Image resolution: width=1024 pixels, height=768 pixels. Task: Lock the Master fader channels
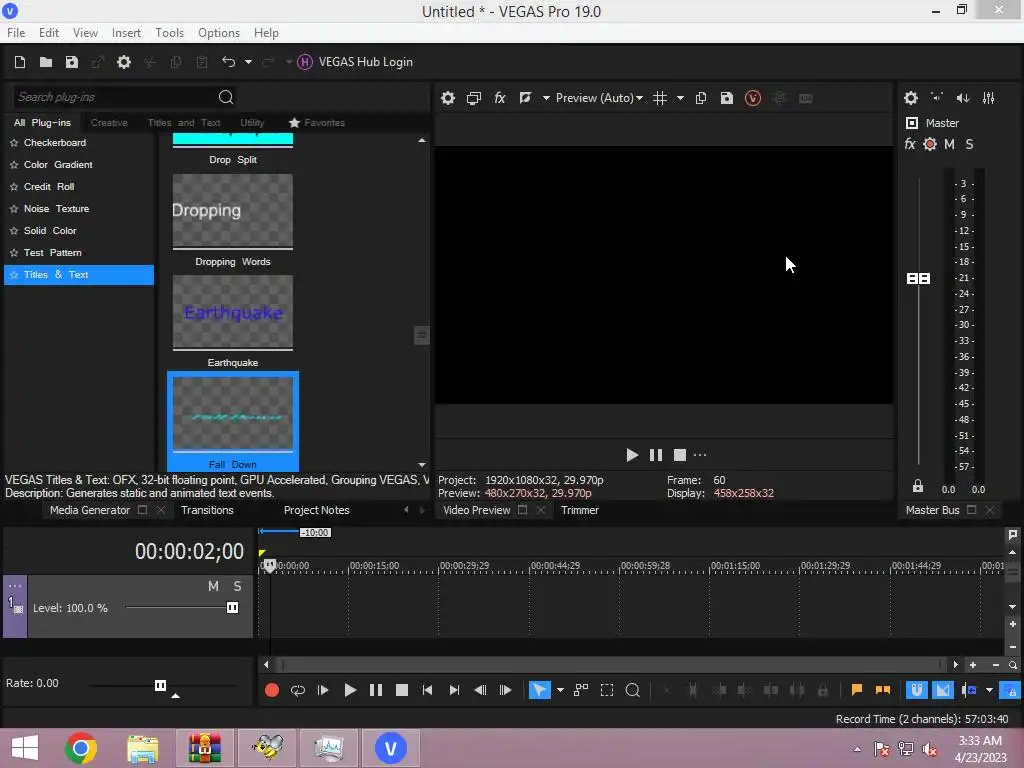coord(918,486)
